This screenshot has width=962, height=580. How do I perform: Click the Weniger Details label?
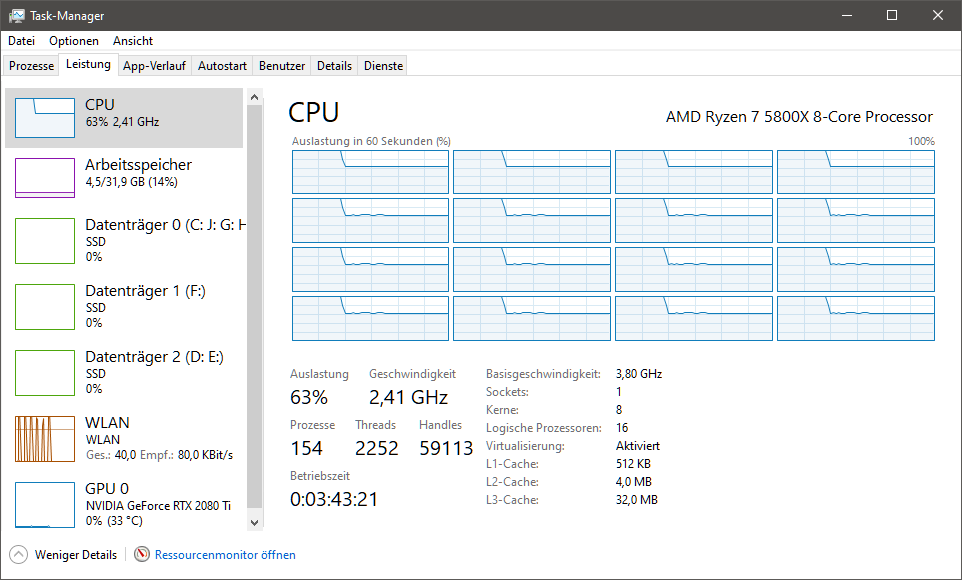pos(75,555)
